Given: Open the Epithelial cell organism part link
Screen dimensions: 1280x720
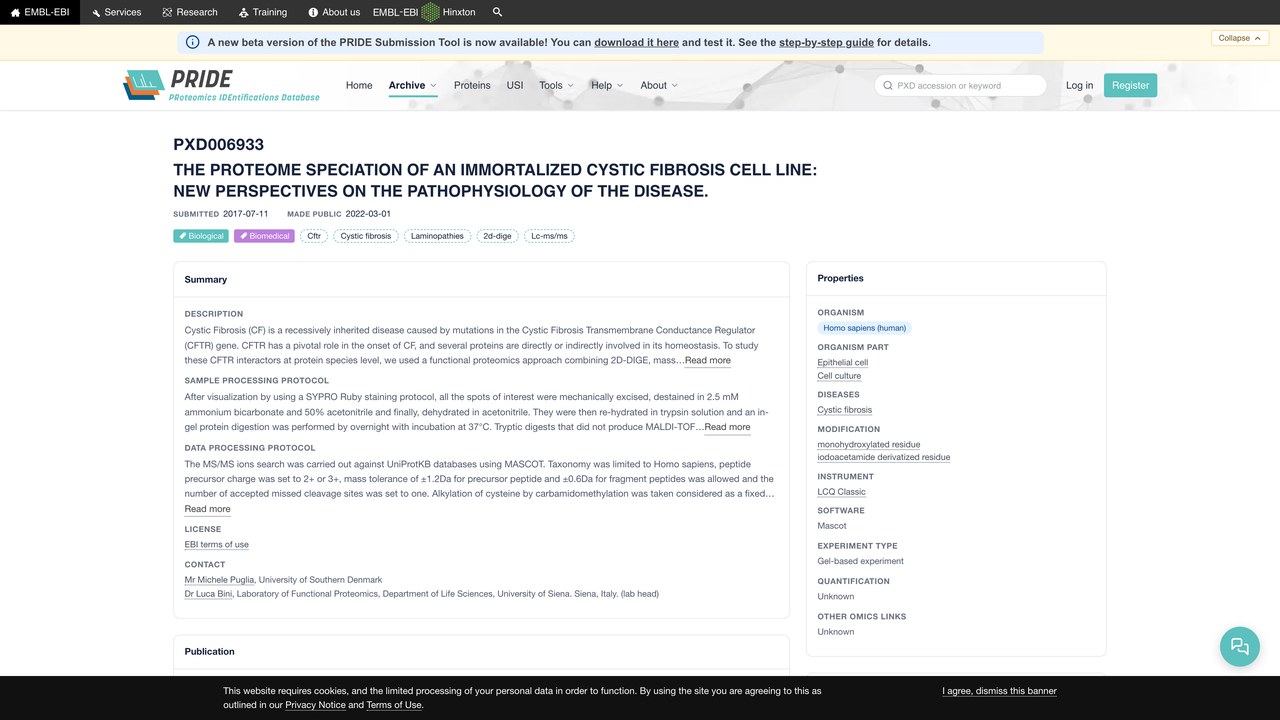Looking at the screenshot, I should click(x=842, y=363).
